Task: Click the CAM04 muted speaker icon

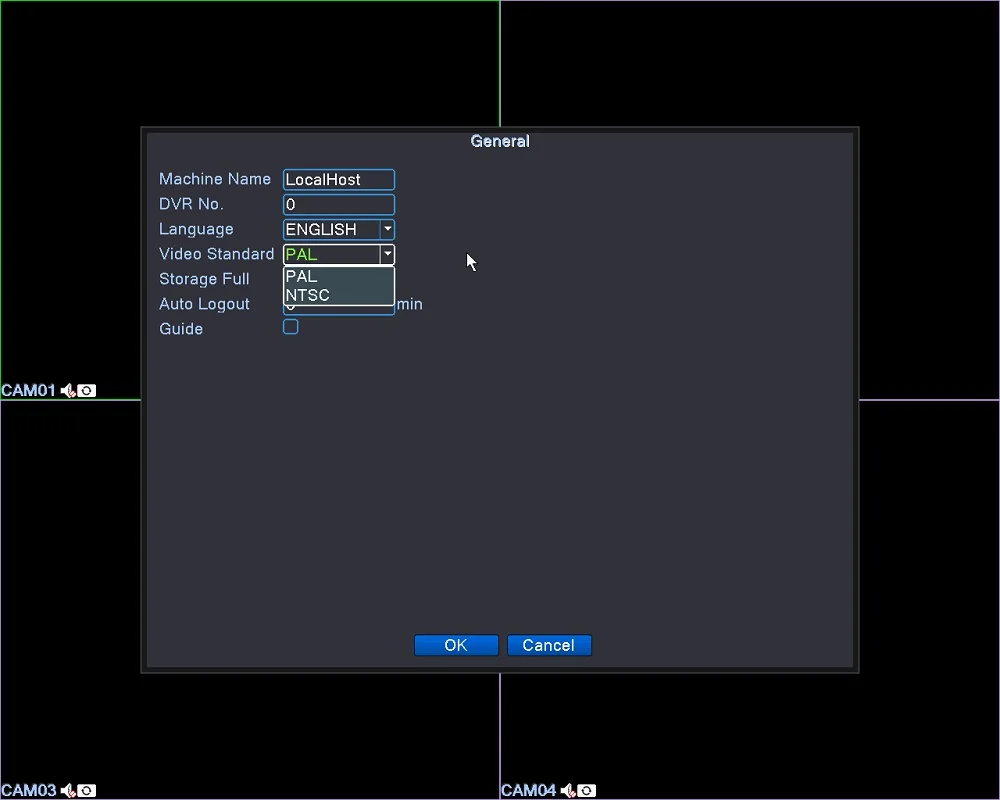Action: tap(568, 791)
